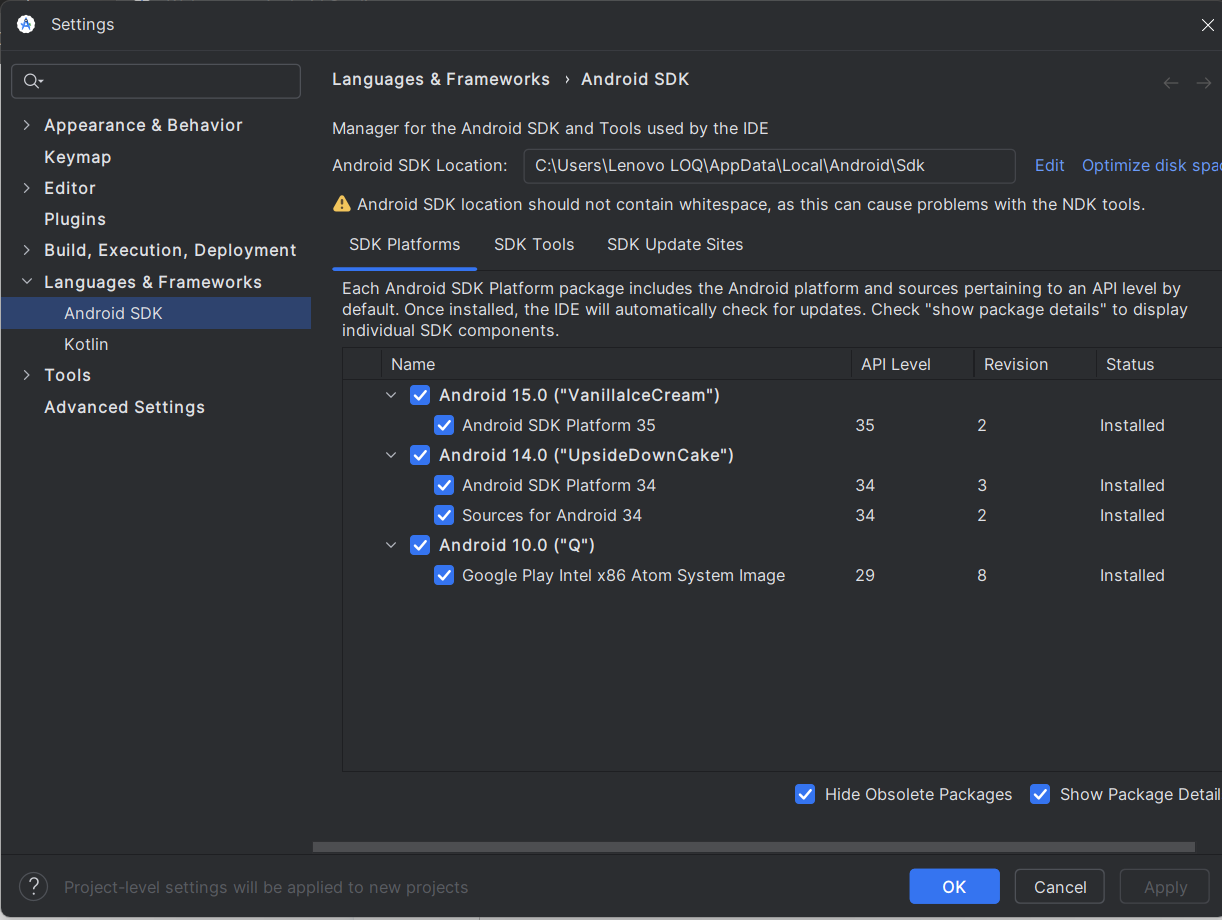Screen dimensions: 1222x920
Task: Click the Edit SDK location link
Action: pos(1049,166)
